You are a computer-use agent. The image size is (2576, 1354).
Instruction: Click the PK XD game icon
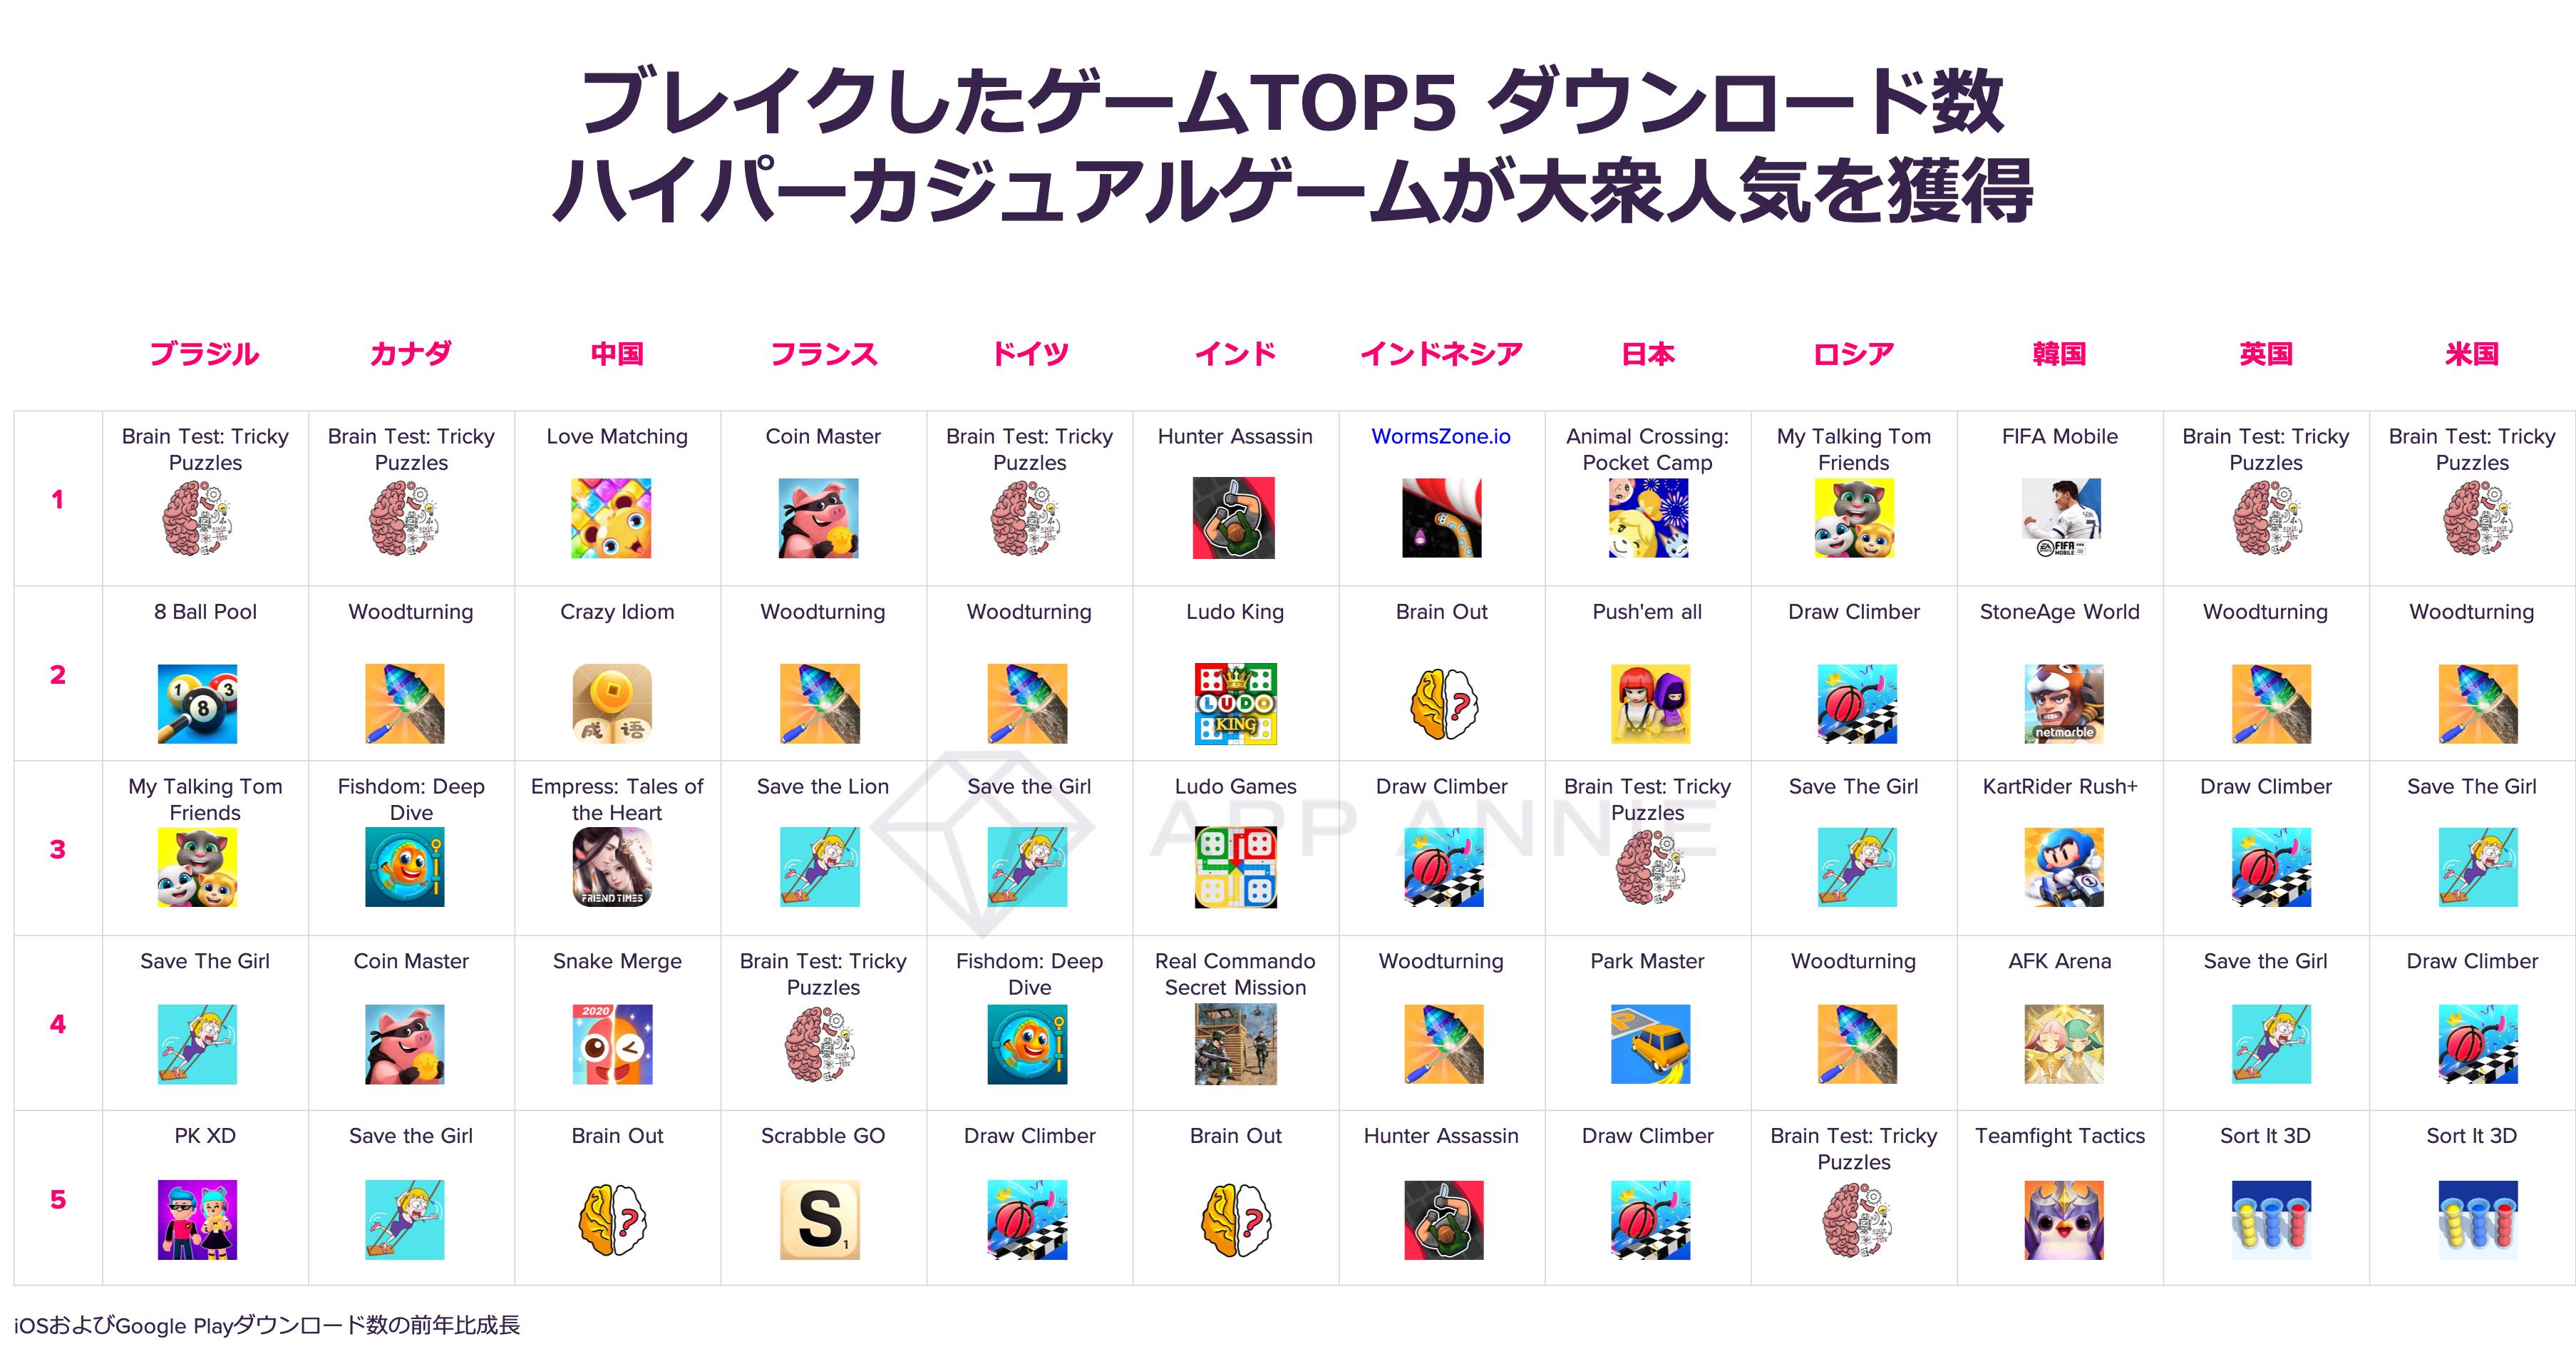point(197,1220)
